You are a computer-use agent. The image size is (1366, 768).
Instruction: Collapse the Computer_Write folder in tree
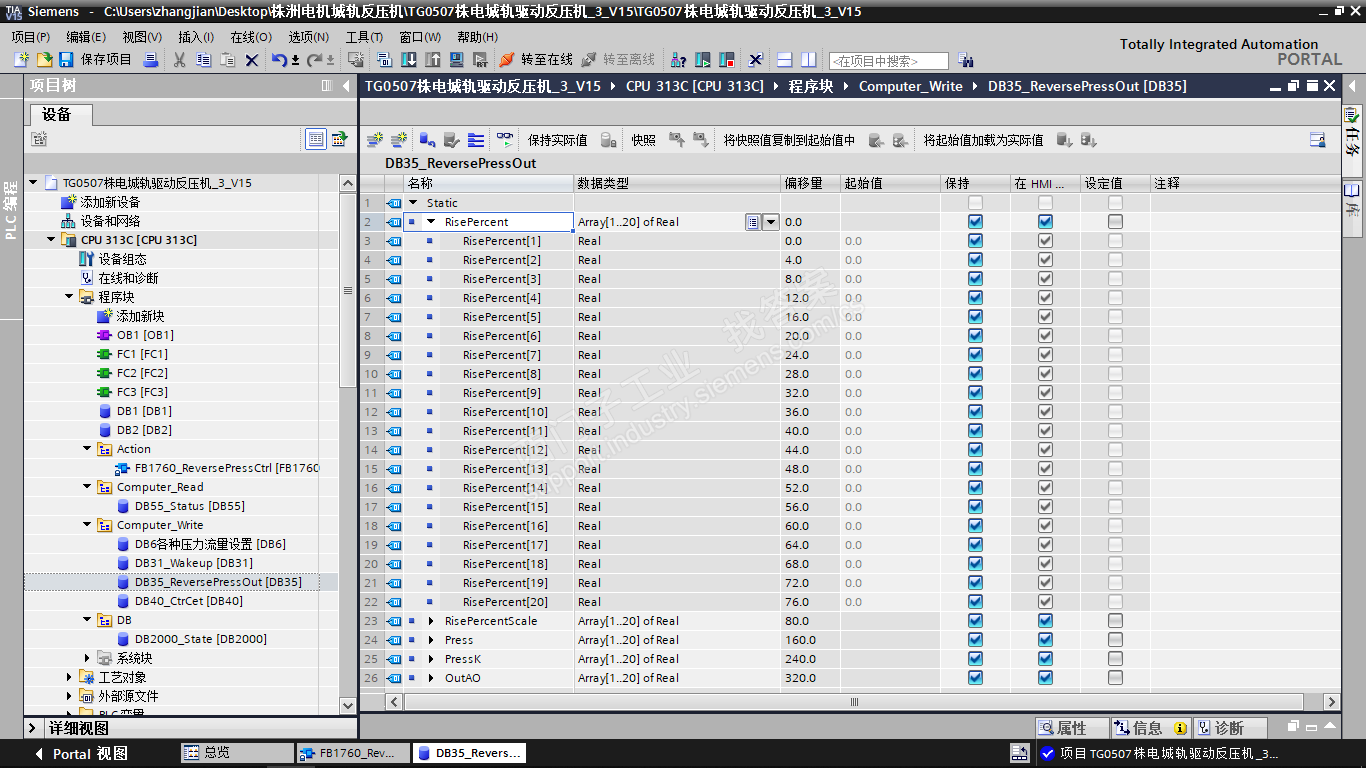click(88, 525)
